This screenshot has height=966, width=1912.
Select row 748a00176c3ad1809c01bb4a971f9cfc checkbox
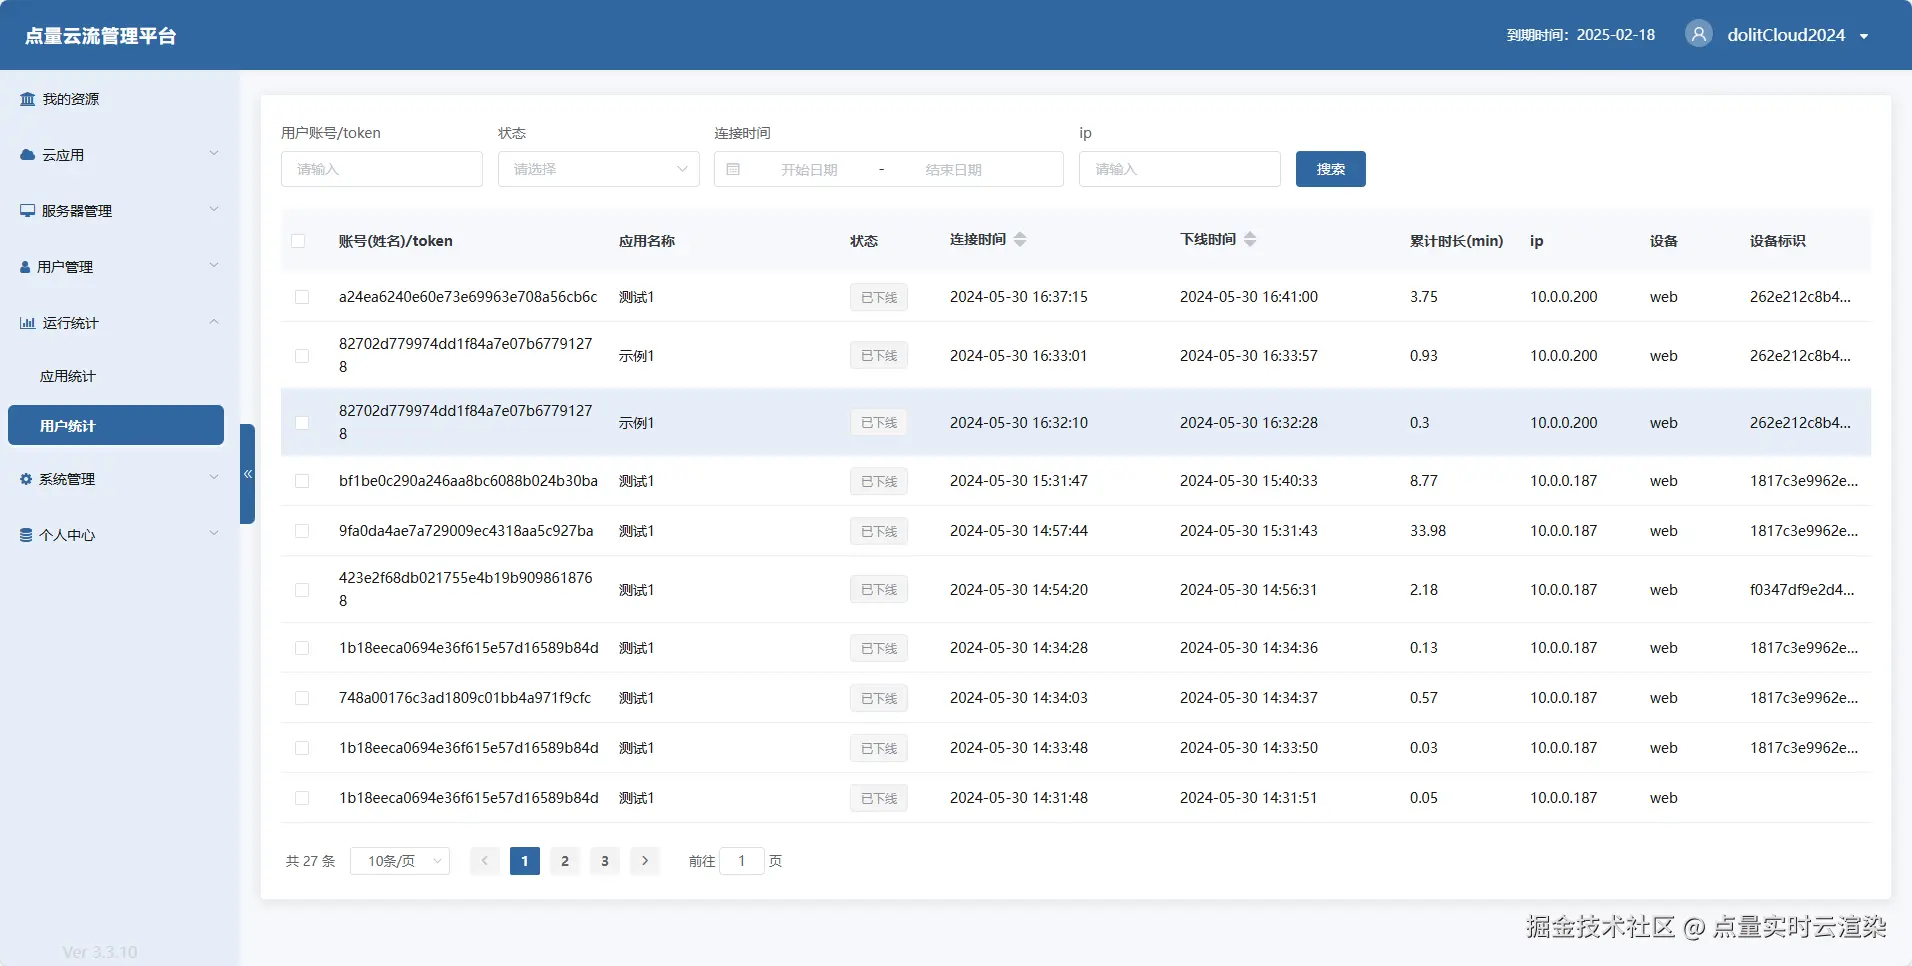click(x=302, y=698)
